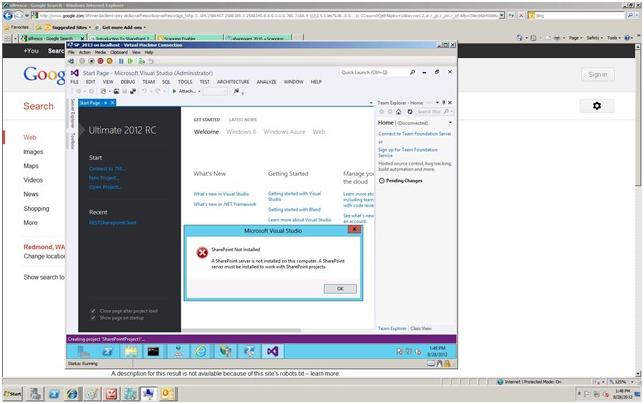644x404 pixels.
Task: Click the Back icon in Team Explorer toolbar
Action: 382,112
